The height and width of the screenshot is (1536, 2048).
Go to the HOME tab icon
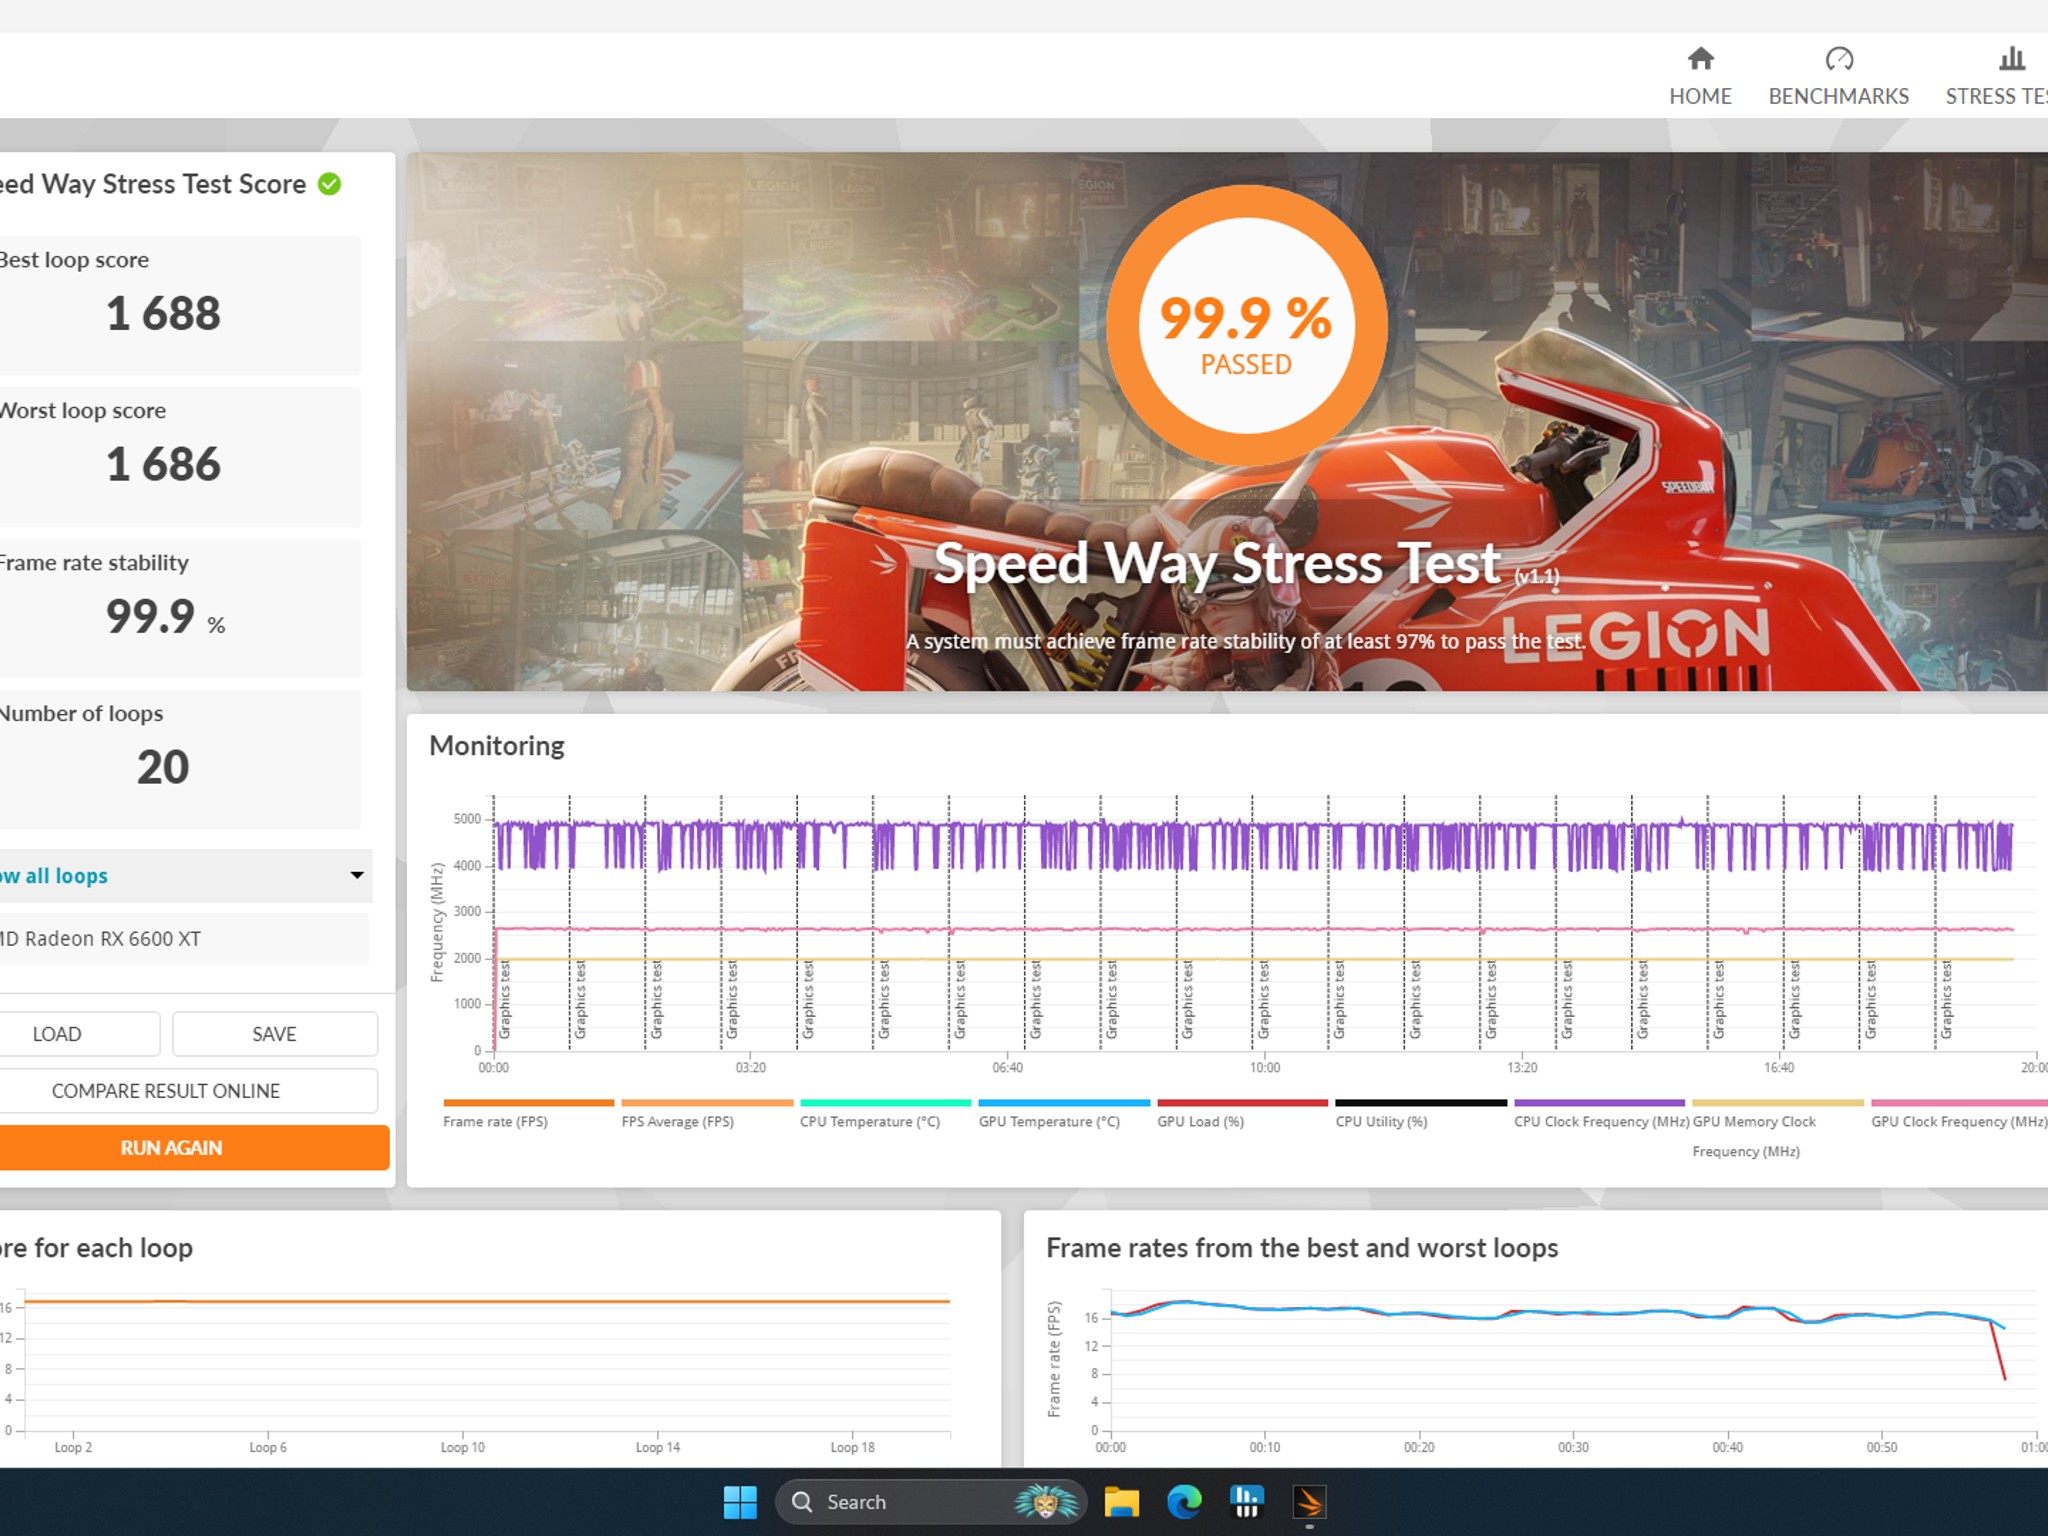pos(1700,59)
